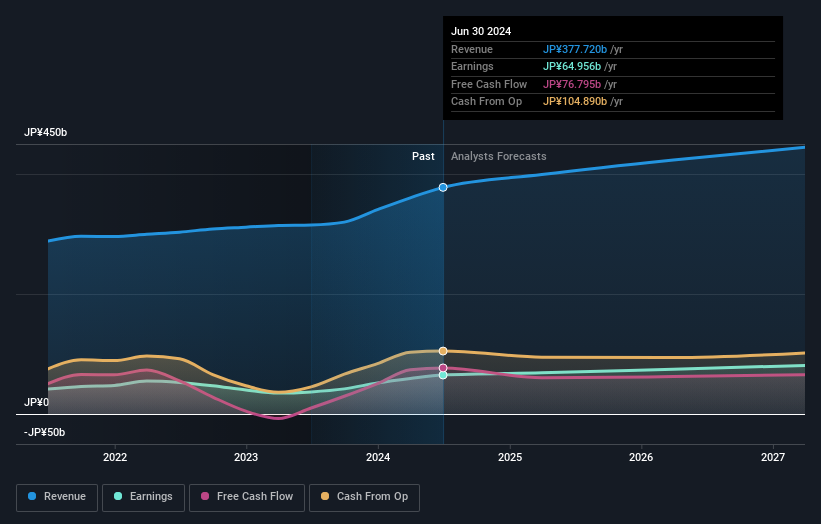Click the blue Revenue data point marker
821x524 pixels.
443,187
